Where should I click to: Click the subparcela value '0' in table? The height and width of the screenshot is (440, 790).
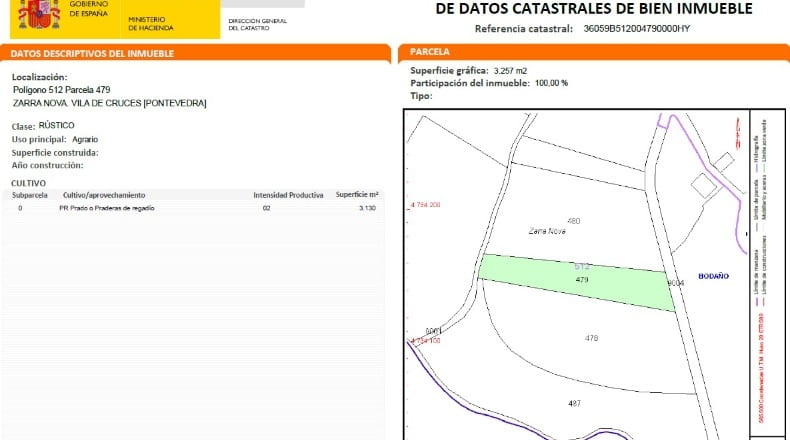click(20, 208)
